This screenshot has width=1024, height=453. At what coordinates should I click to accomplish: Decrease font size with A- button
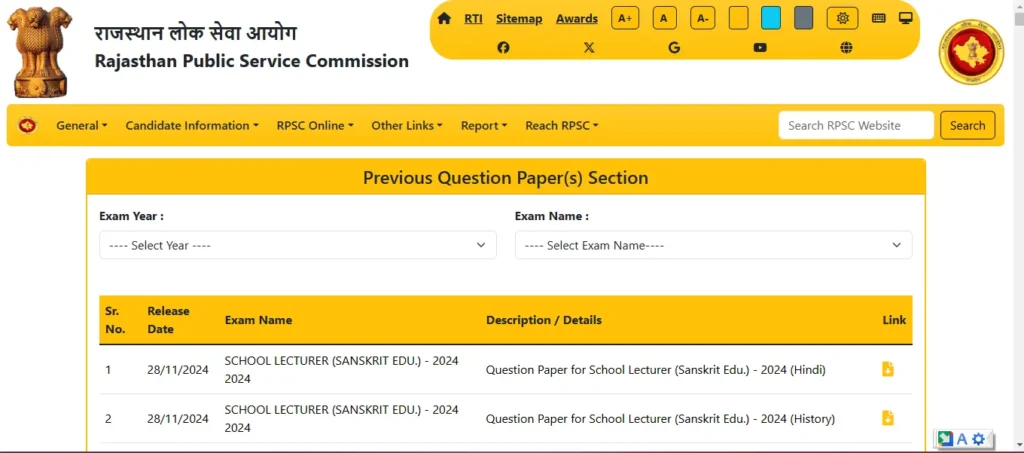point(703,18)
